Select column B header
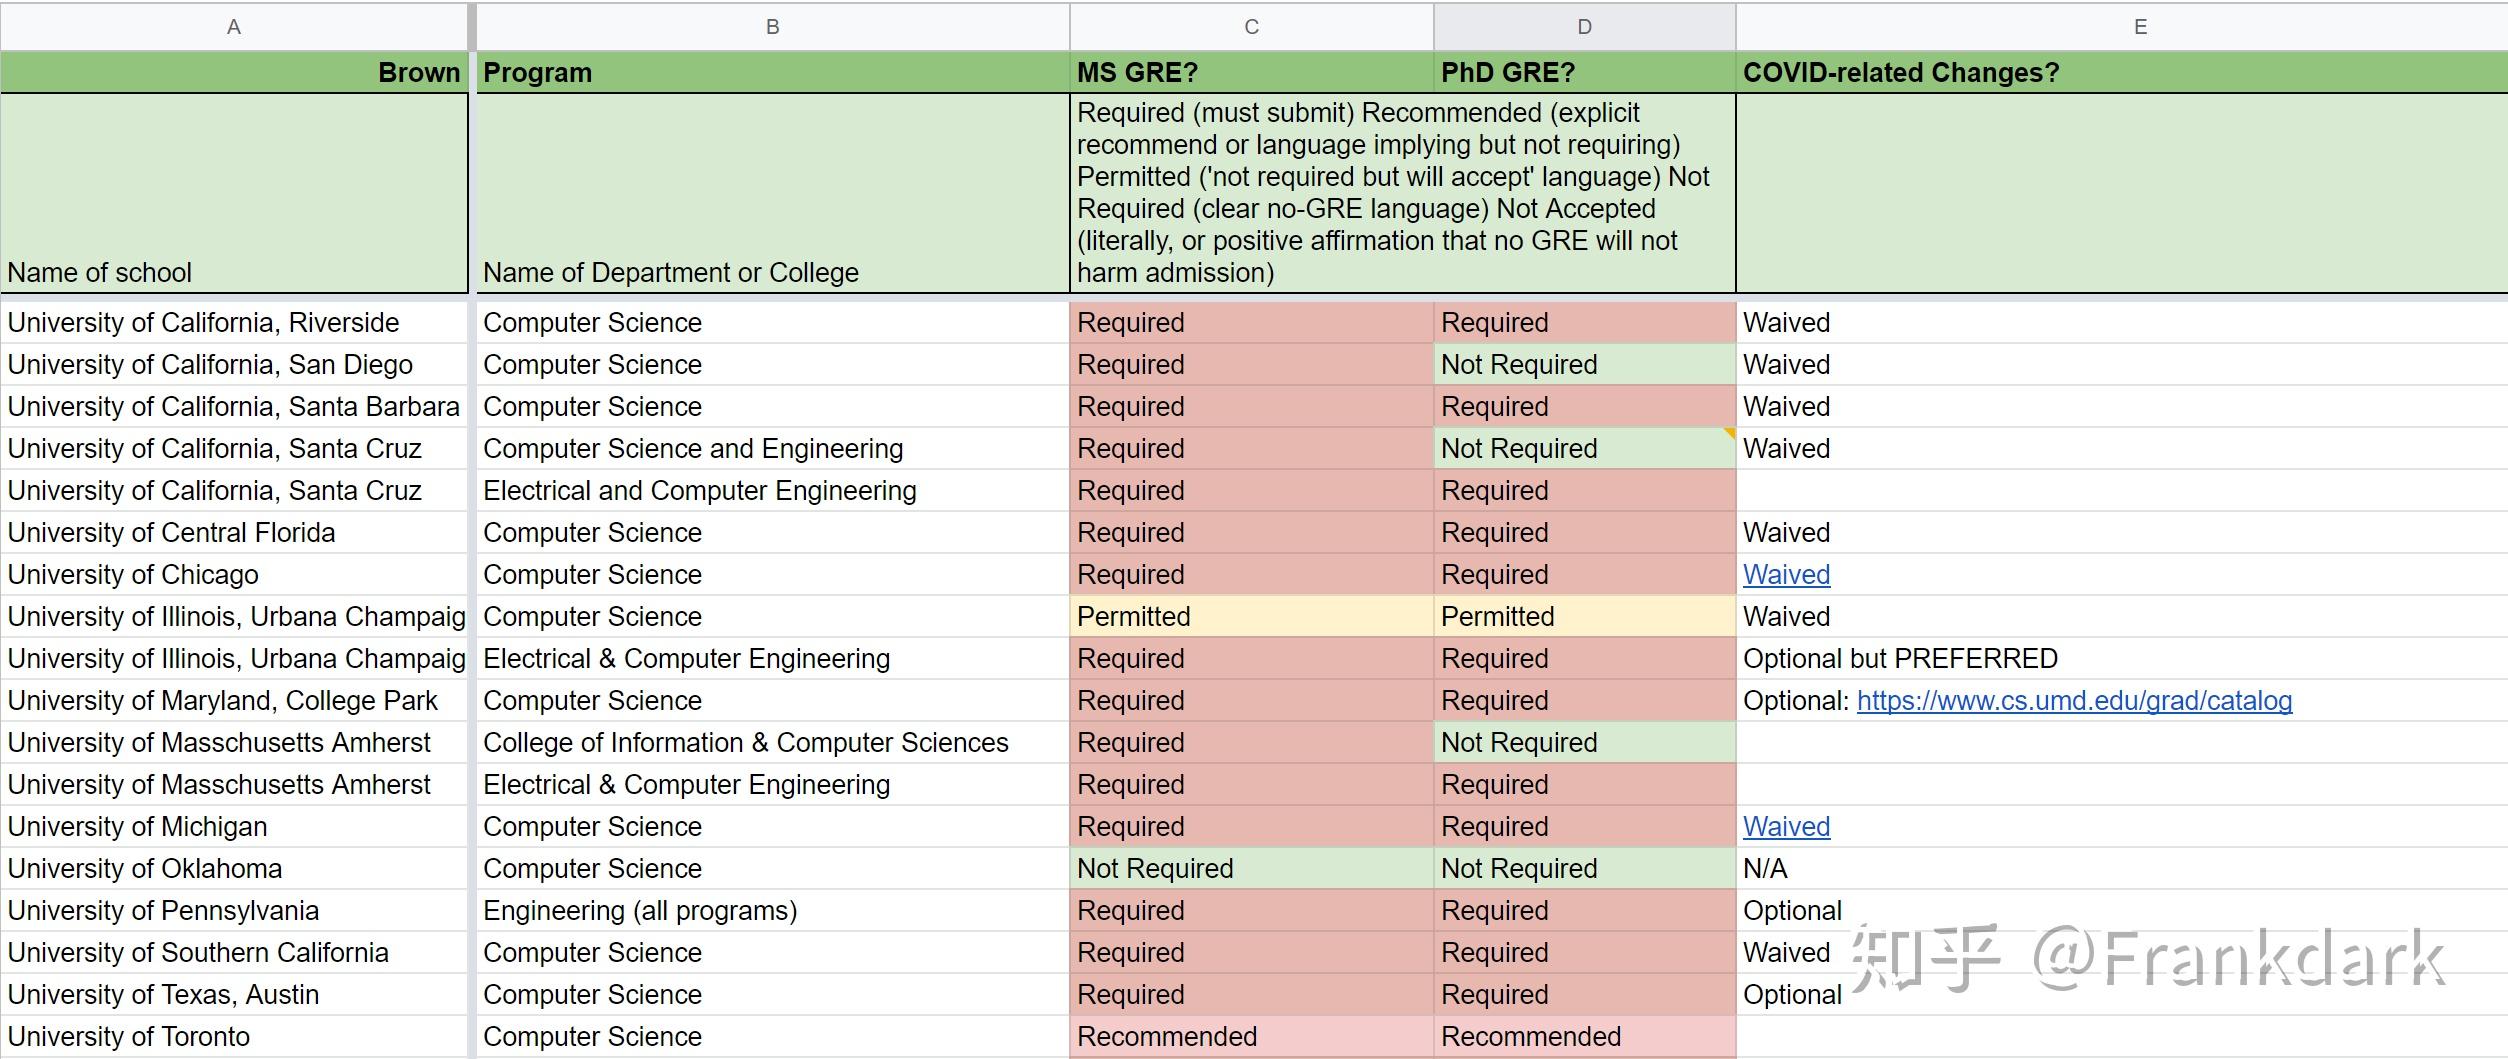The height and width of the screenshot is (1059, 2508). click(x=772, y=27)
